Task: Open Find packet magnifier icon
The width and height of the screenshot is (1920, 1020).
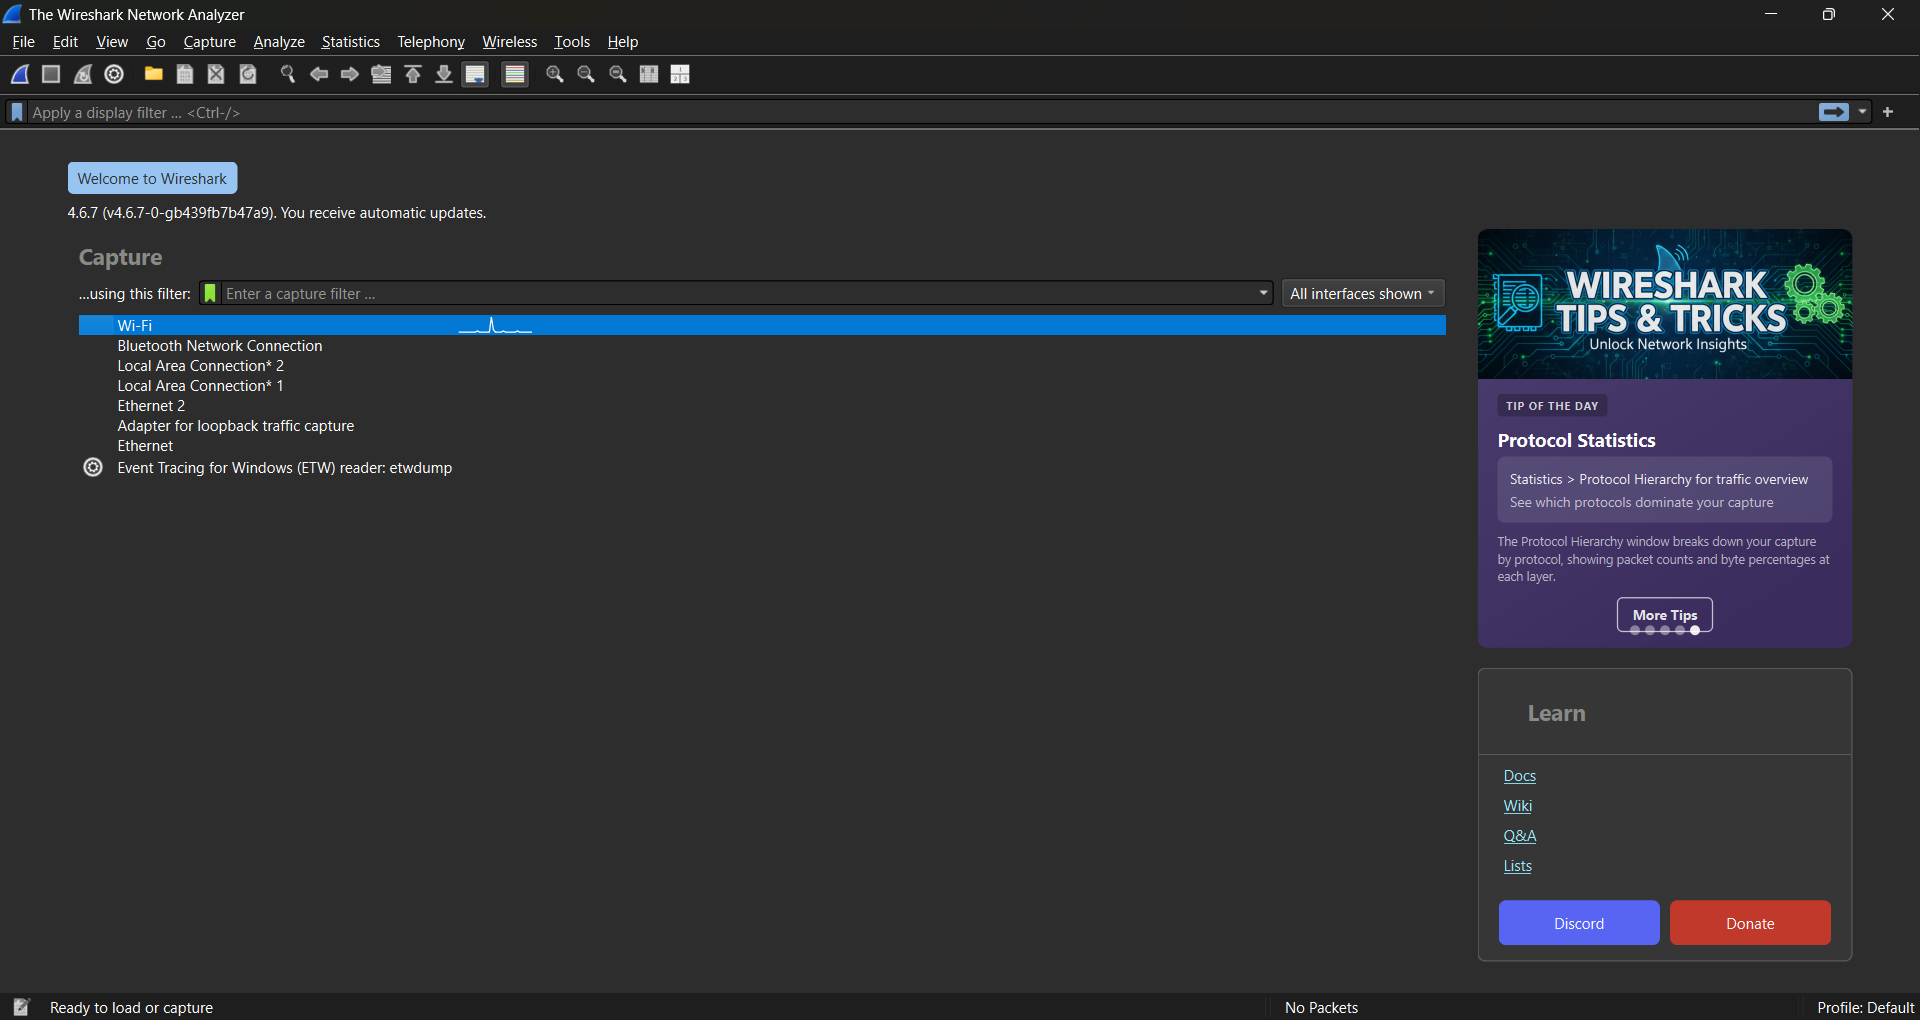Action: pos(288,75)
